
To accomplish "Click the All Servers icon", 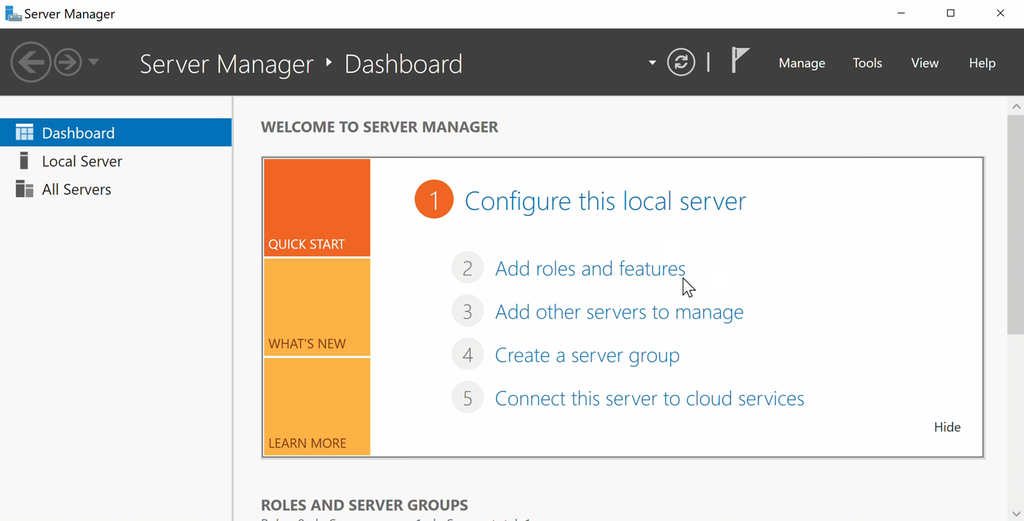I will pyautogui.click(x=24, y=189).
